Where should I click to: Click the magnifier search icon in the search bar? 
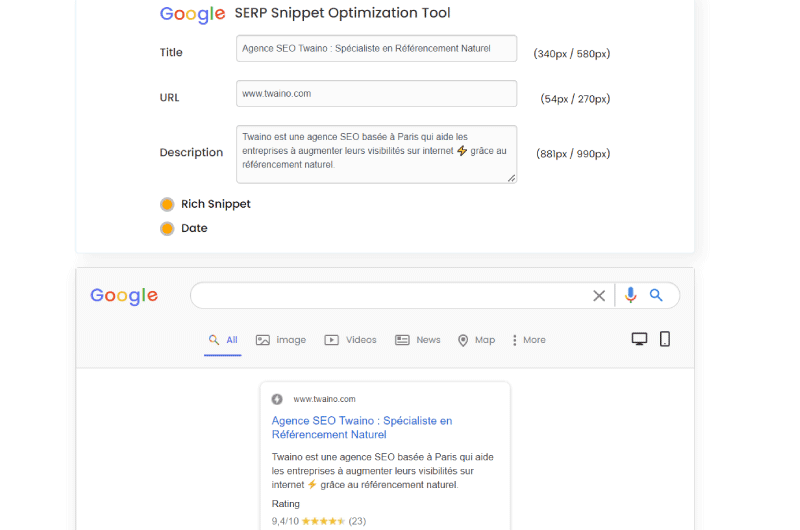[656, 295]
